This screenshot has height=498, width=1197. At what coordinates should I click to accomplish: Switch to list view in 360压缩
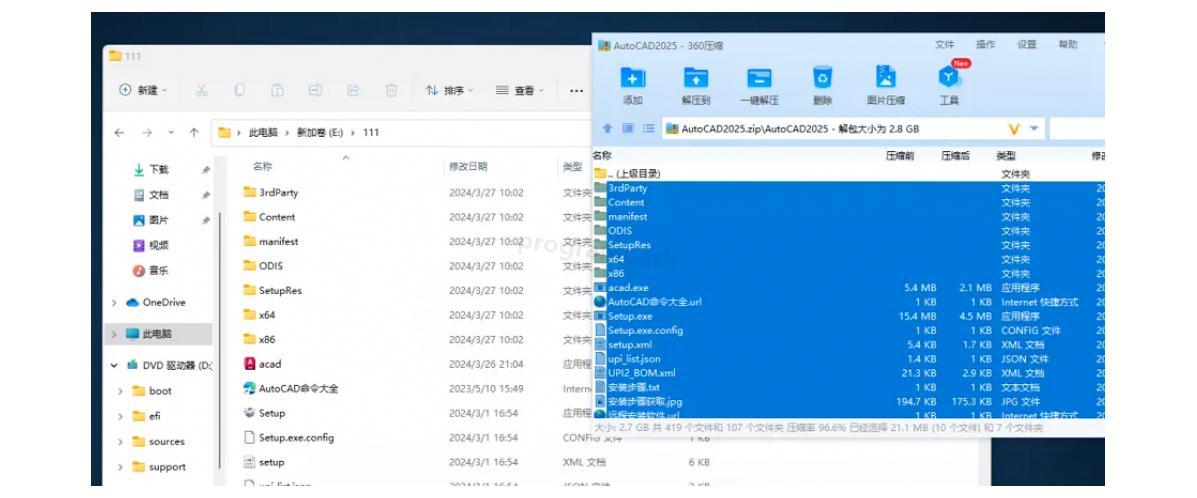[x=648, y=128]
